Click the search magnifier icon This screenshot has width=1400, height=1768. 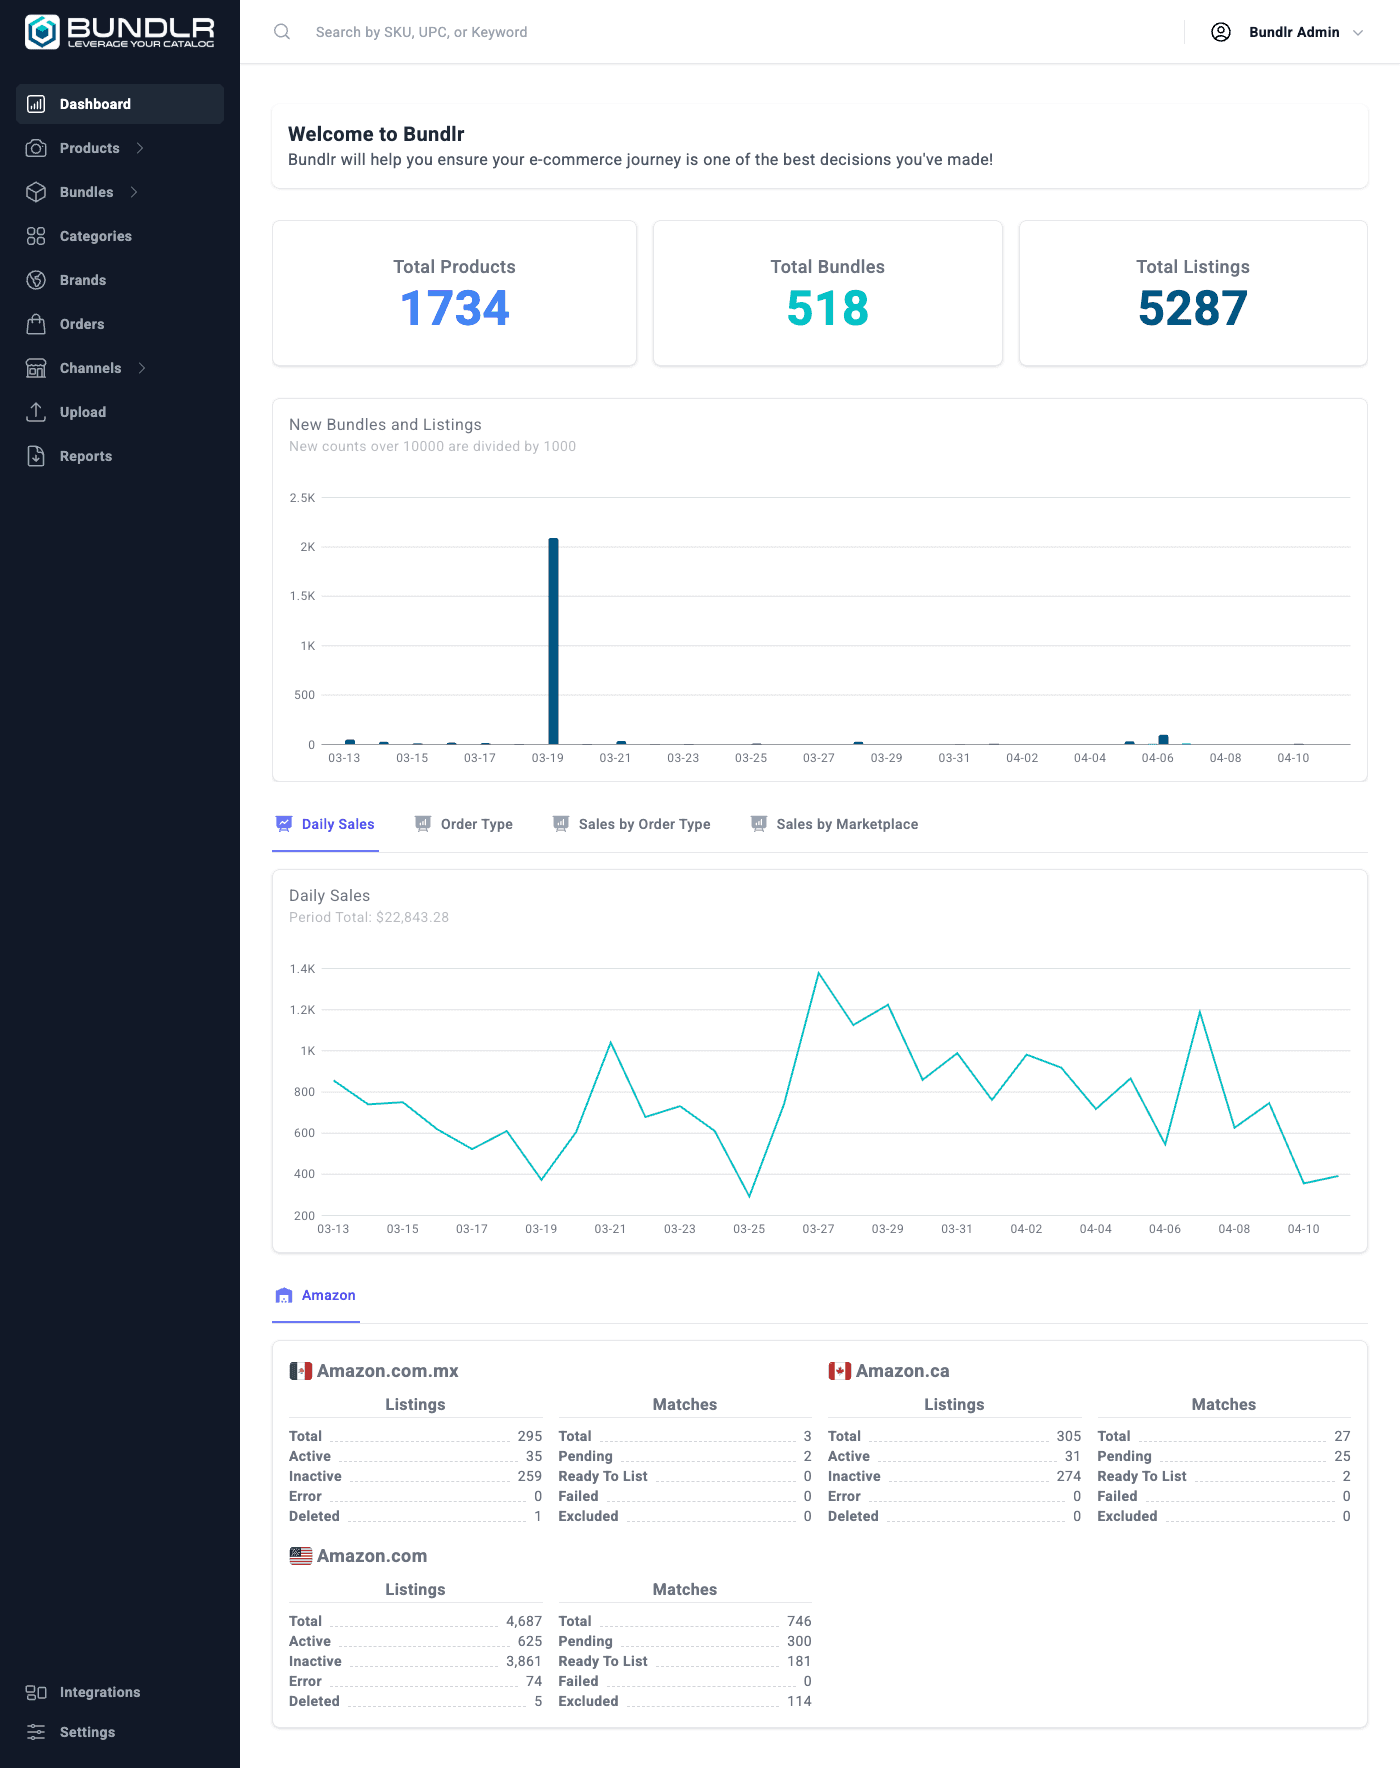point(282,32)
